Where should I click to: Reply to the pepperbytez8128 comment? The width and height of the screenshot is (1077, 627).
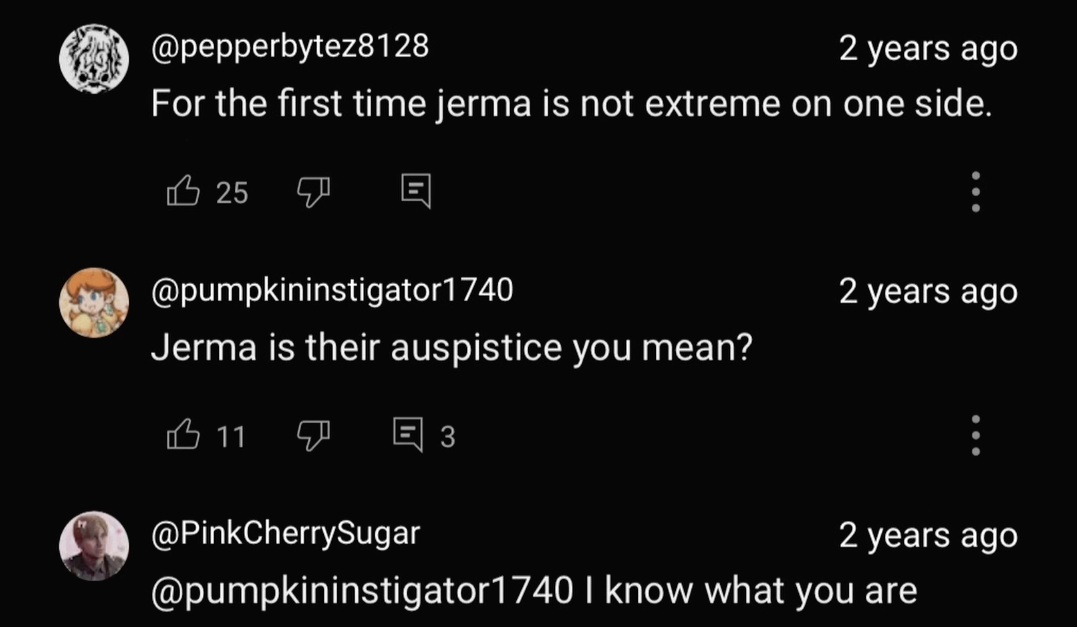(x=415, y=190)
